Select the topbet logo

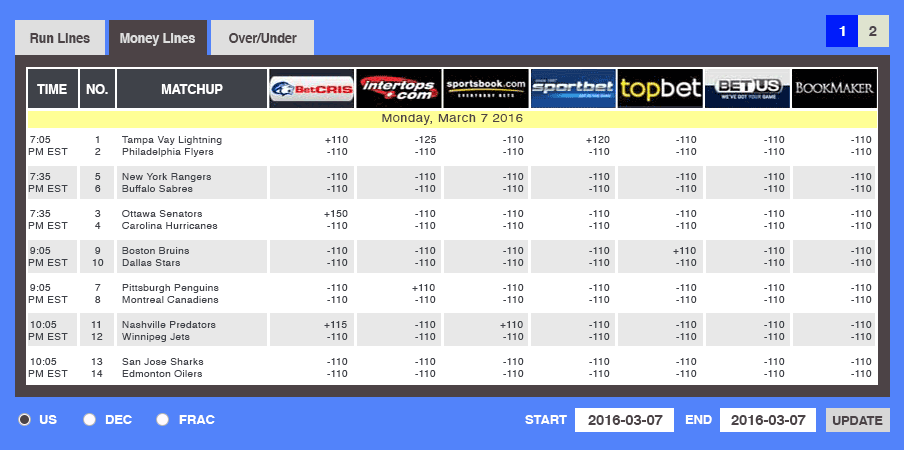[x=660, y=88]
